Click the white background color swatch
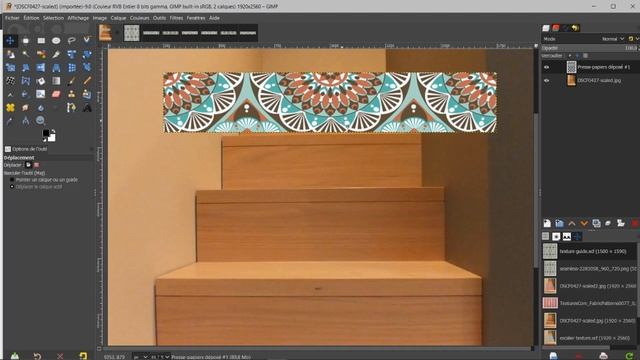 tap(52, 138)
